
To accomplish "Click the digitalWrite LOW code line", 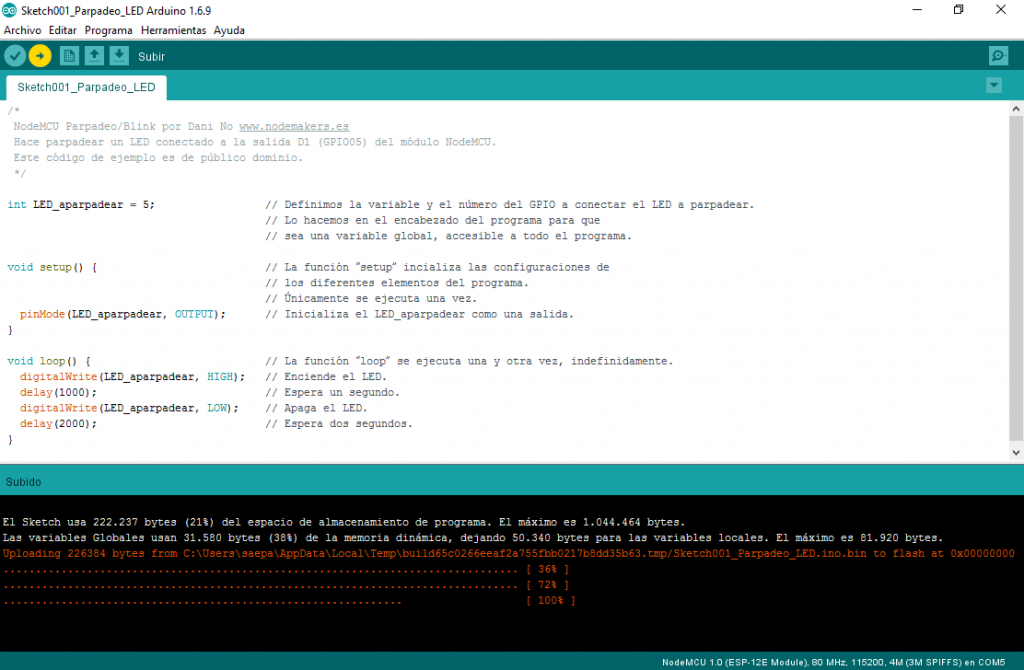I will click(x=129, y=408).
